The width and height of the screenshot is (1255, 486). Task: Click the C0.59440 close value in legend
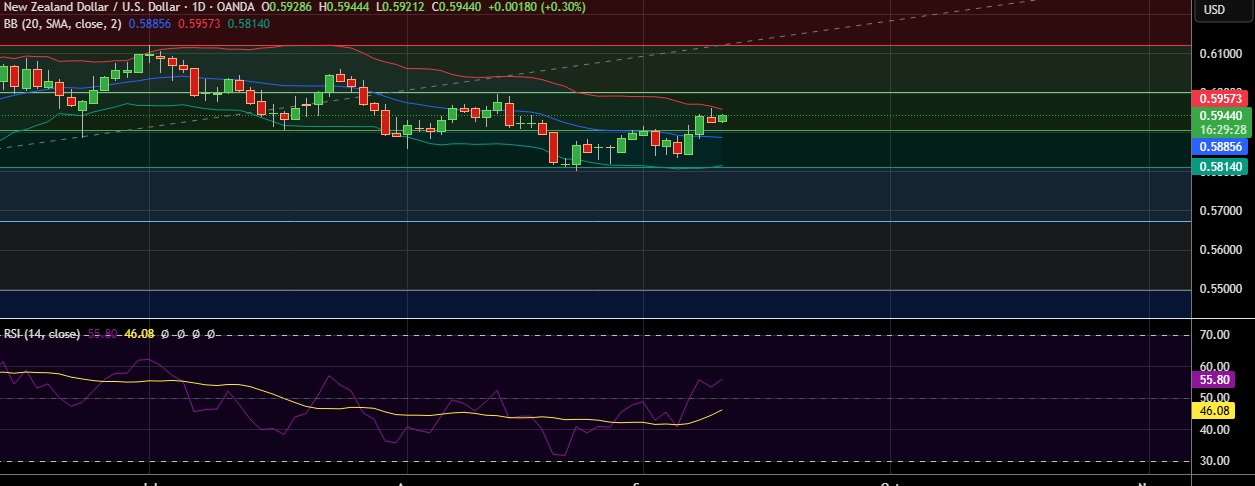[x=457, y=6]
